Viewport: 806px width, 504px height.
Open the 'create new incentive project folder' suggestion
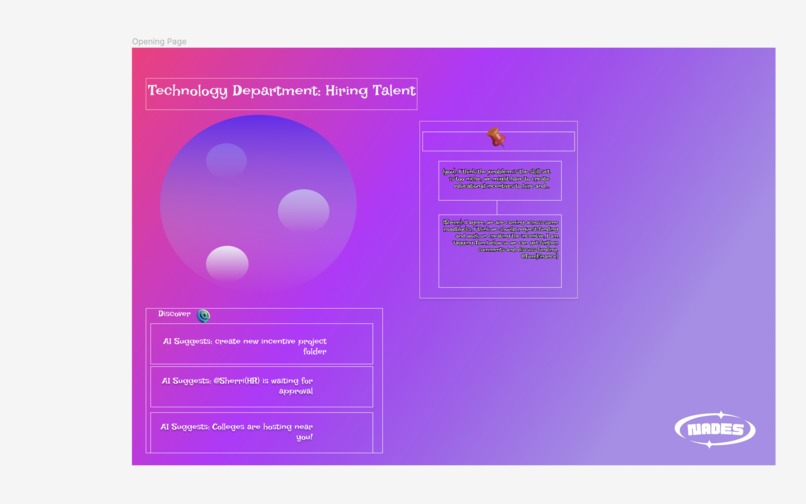pyautogui.click(x=262, y=344)
